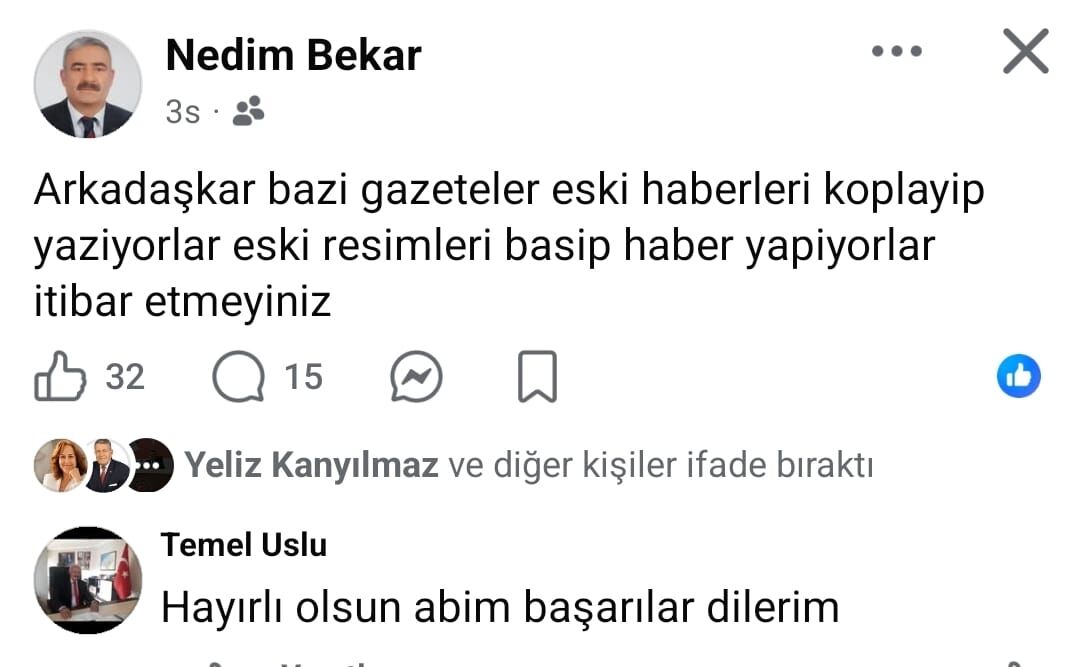Screen dimensions: 1080x667
Task: Open the three-dots post options menu
Action: coord(896,51)
